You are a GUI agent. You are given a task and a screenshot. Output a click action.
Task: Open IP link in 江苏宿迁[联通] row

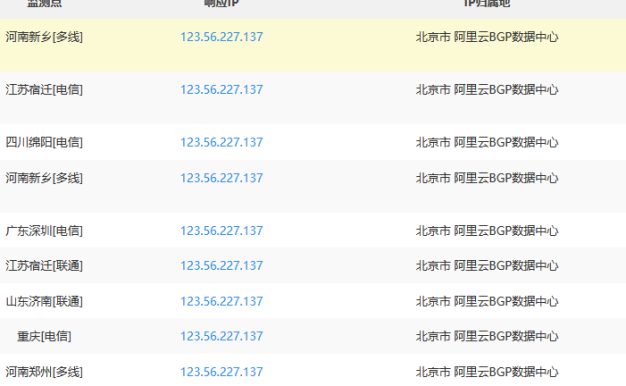point(222,266)
